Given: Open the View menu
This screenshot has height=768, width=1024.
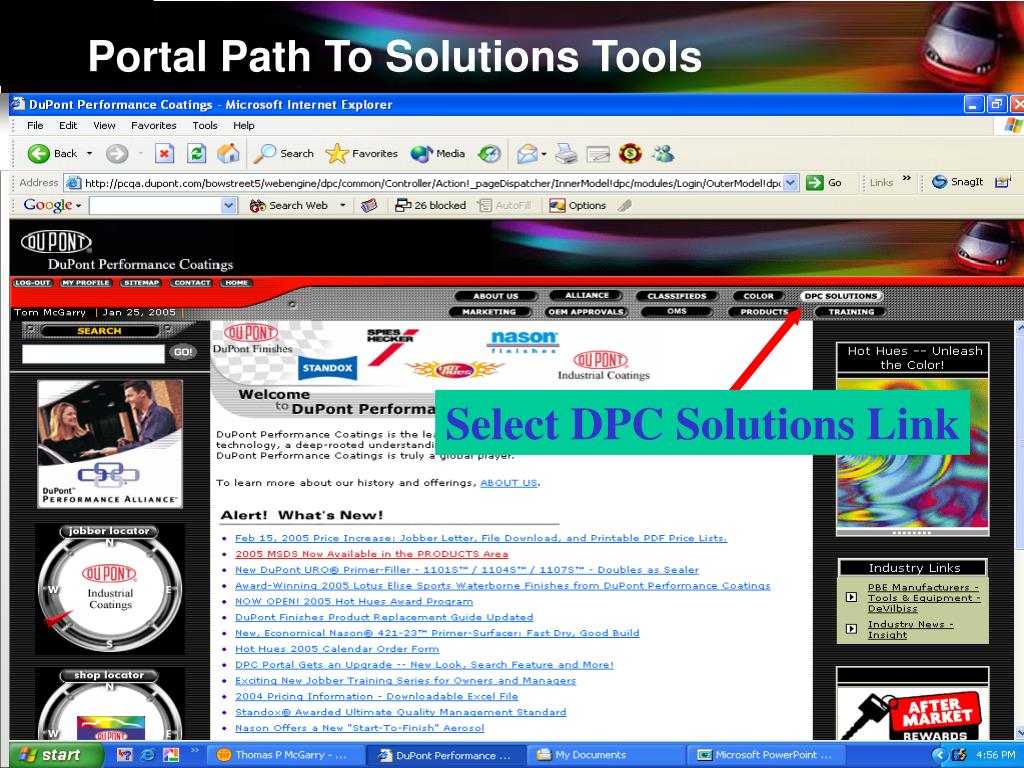Looking at the screenshot, I should pyautogui.click(x=104, y=125).
